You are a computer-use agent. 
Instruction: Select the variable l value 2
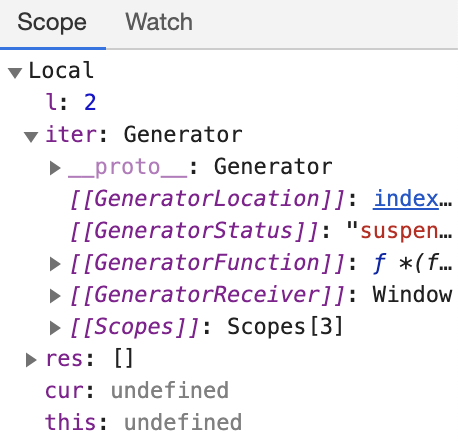90,102
